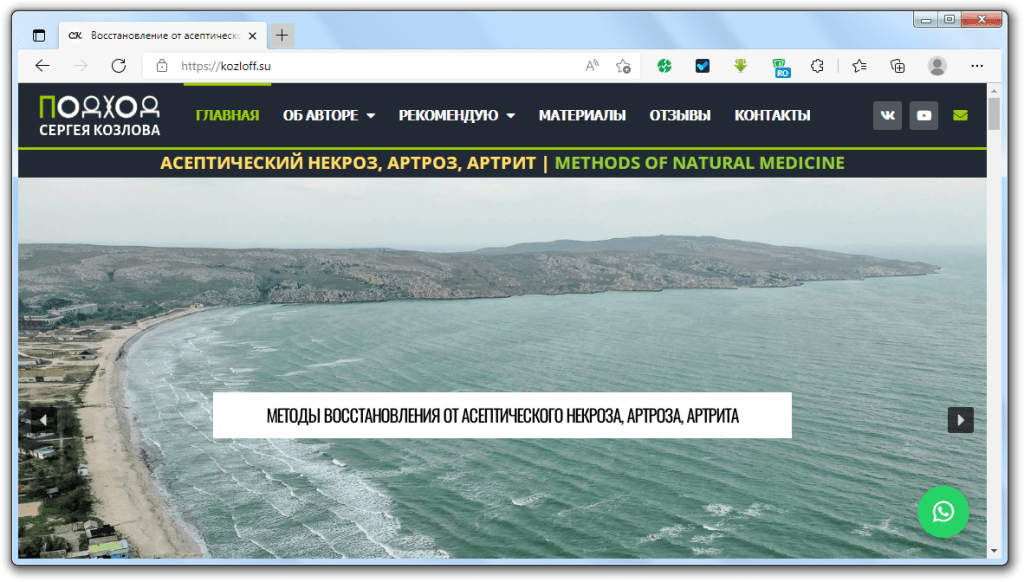The width and height of the screenshot is (1024, 582).
Task: Open the Favorites list icon
Action: click(x=859, y=66)
